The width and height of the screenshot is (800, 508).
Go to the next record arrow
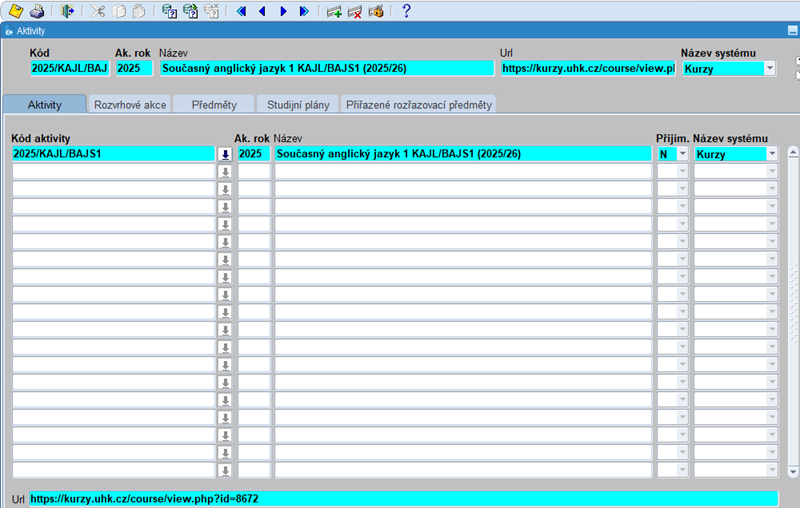[283, 11]
